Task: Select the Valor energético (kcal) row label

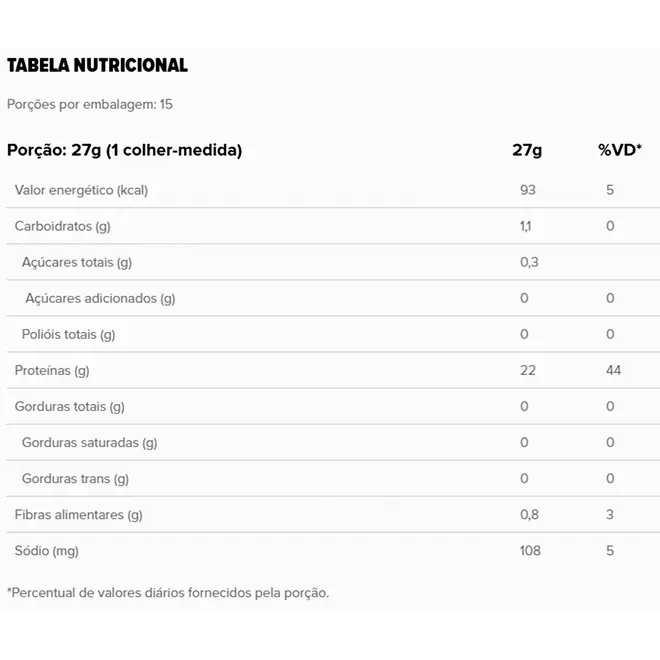Action: (81, 190)
